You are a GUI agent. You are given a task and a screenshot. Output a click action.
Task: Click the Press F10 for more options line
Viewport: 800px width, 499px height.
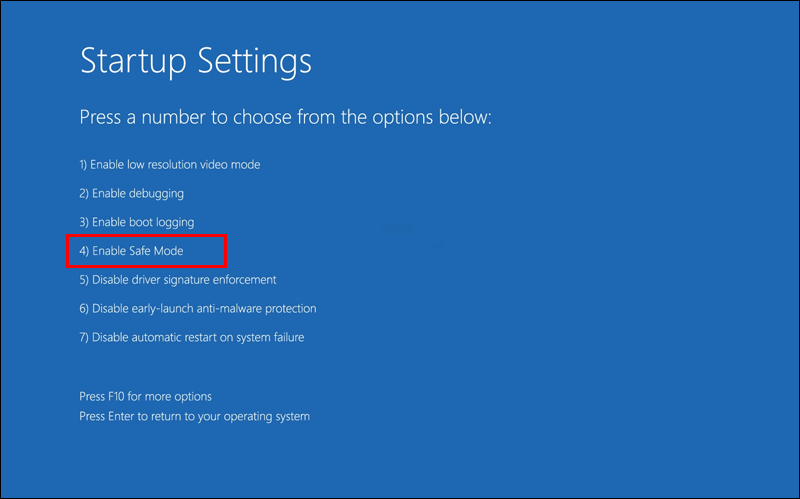[x=146, y=397]
